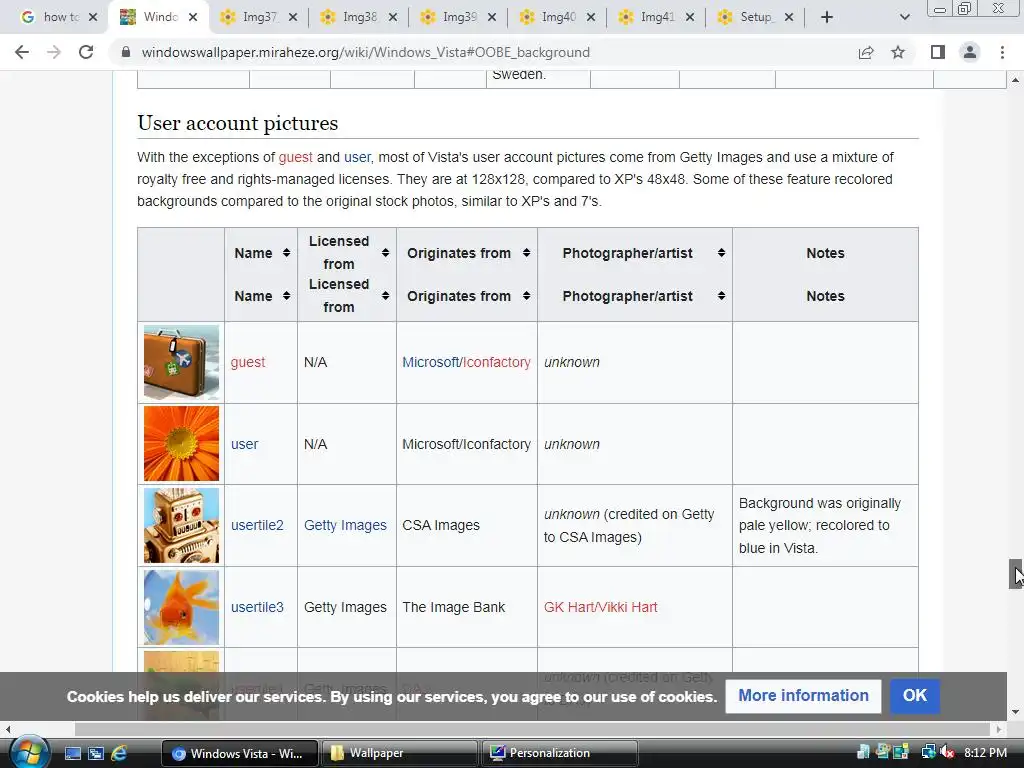Click the address bar URL
The height and width of the screenshot is (768, 1024).
366,52
